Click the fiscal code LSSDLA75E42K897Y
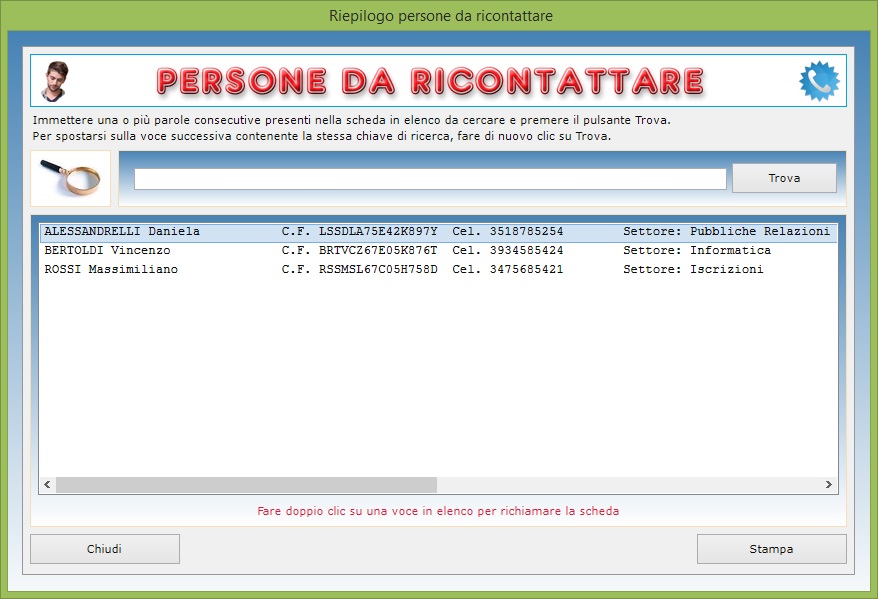The height and width of the screenshot is (599, 878). [x=378, y=232]
